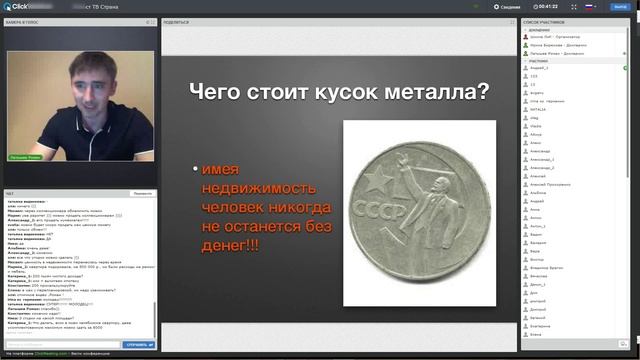Click the chat panel vertical scrollbar
640x360 pixels.
click(155, 320)
